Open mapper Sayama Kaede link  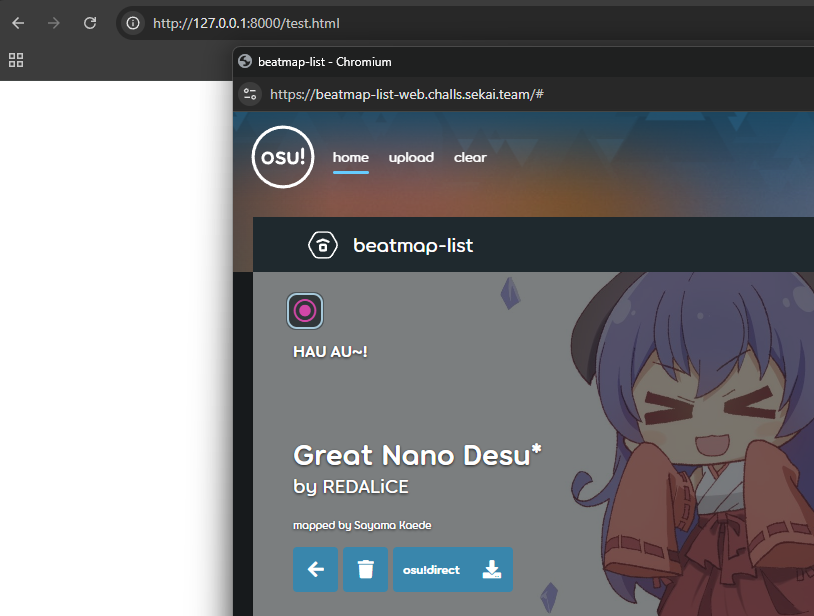tap(392, 525)
